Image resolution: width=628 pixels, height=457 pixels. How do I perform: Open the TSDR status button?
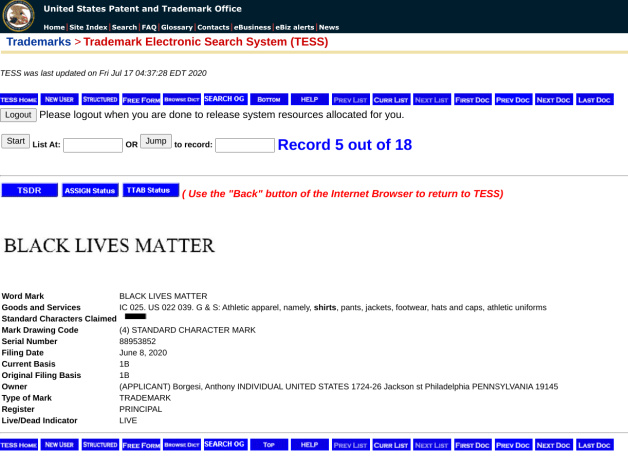coord(30,190)
